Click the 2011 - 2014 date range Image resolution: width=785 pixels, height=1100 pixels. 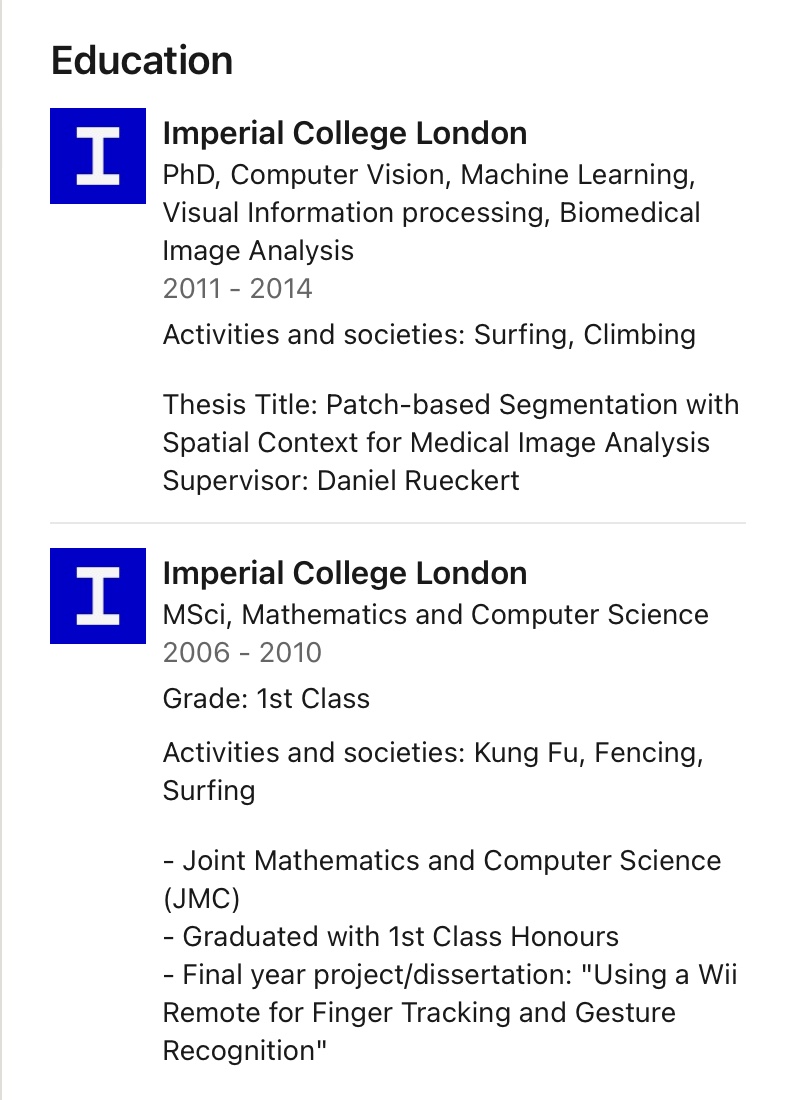237,288
